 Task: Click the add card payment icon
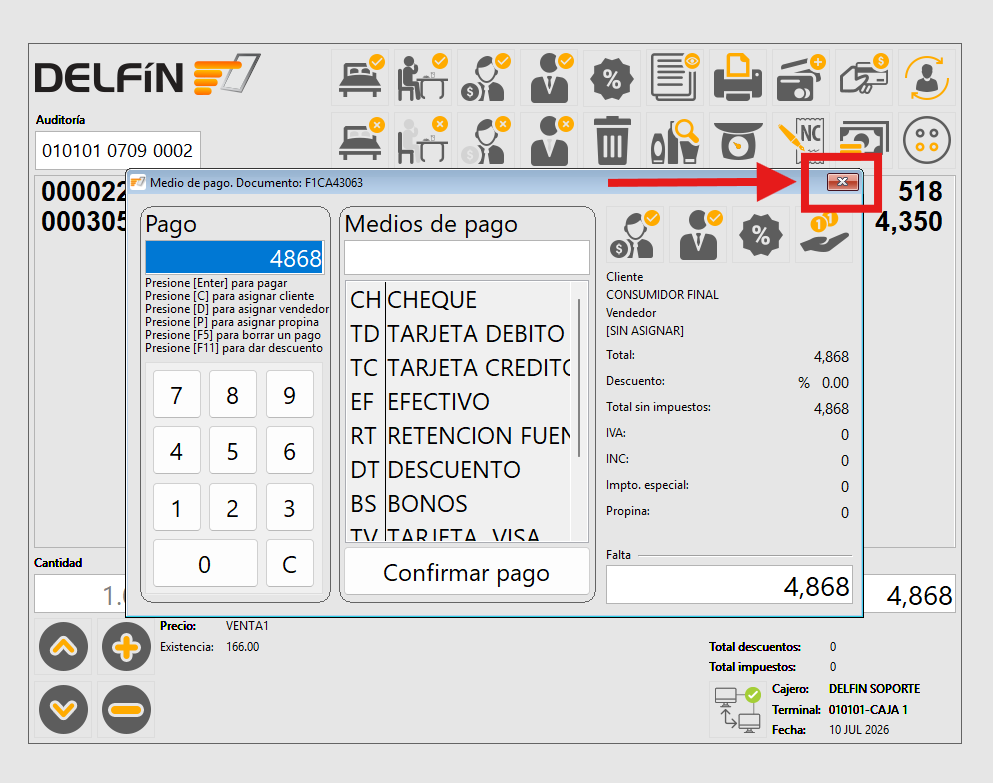point(800,78)
